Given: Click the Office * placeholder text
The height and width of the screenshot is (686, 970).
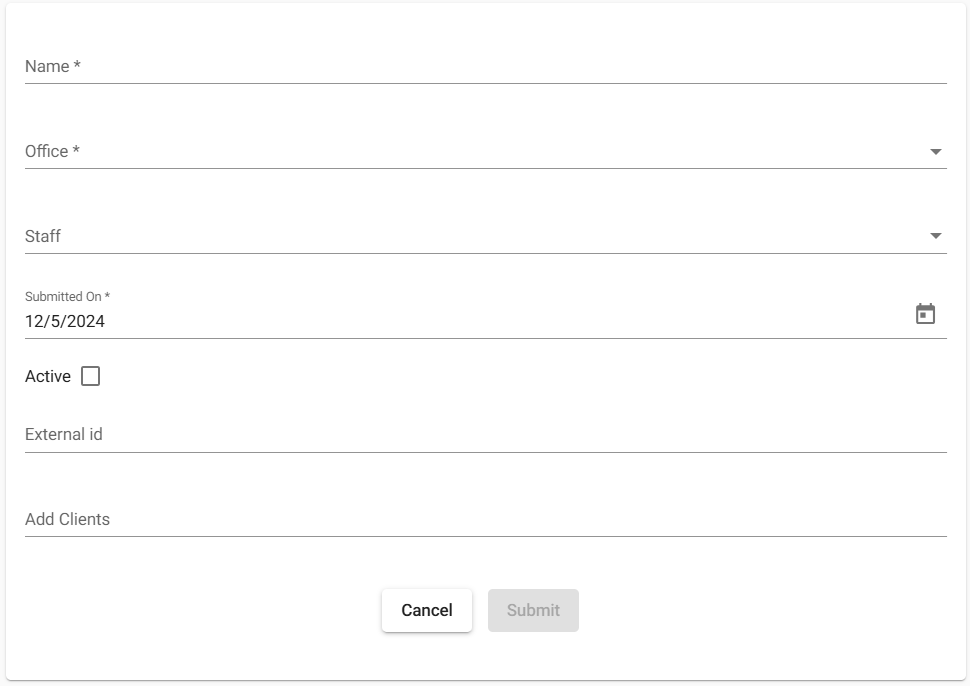Looking at the screenshot, I should tap(52, 152).
